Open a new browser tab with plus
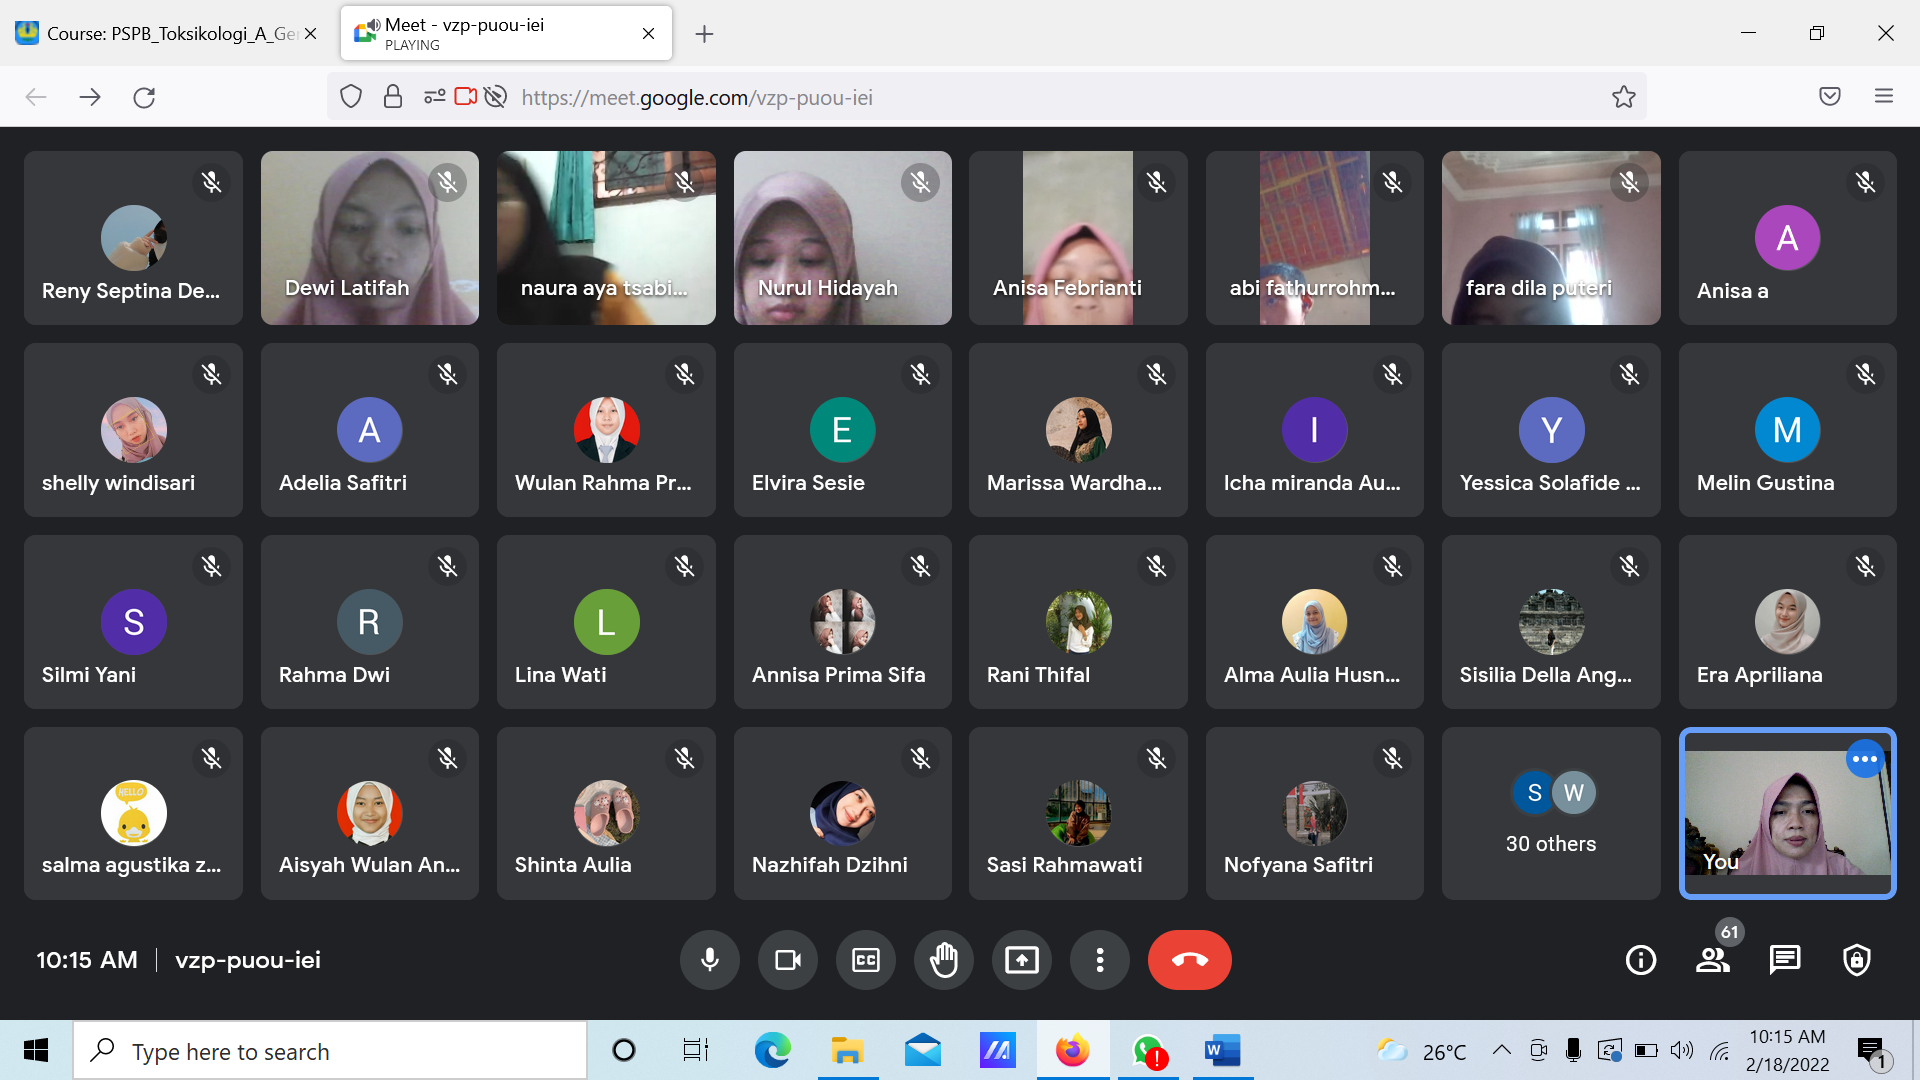Screen dimensions: 1920x1080 705,34
